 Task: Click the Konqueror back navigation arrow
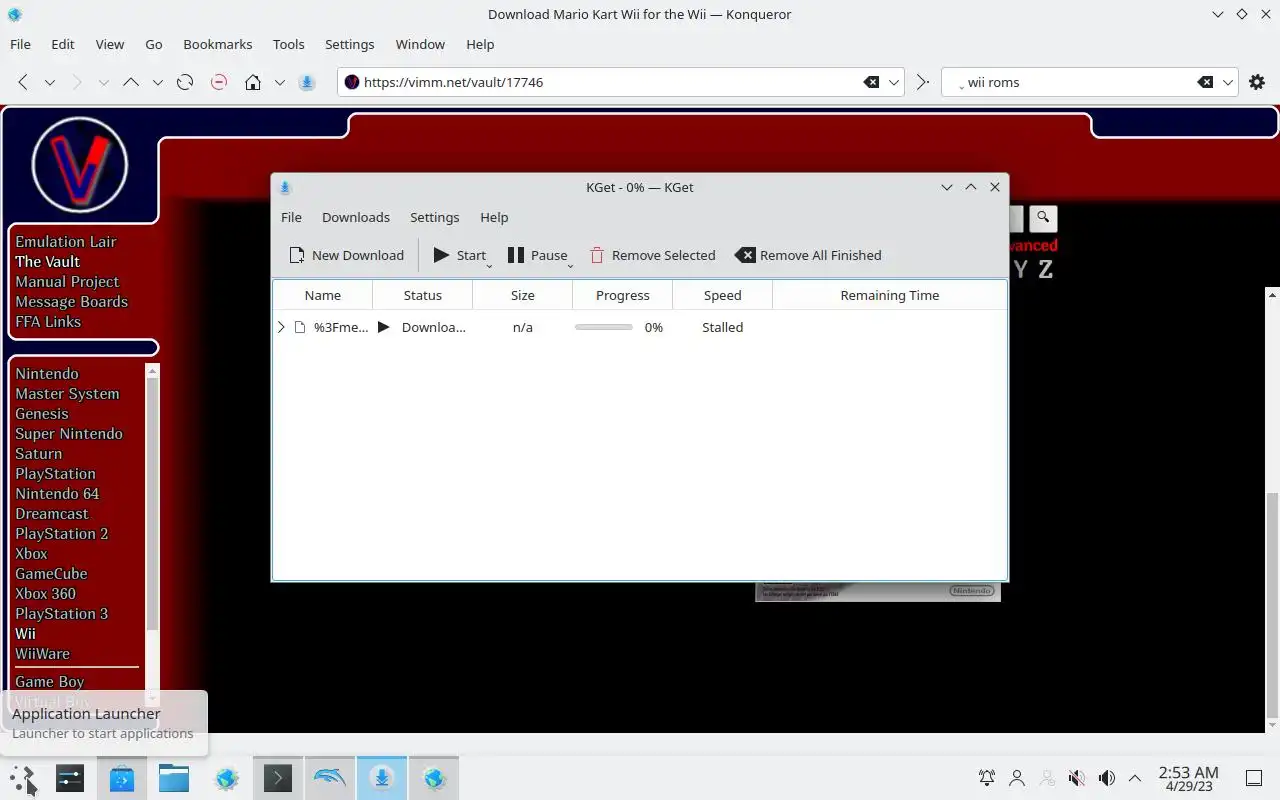click(x=23, y=82)
